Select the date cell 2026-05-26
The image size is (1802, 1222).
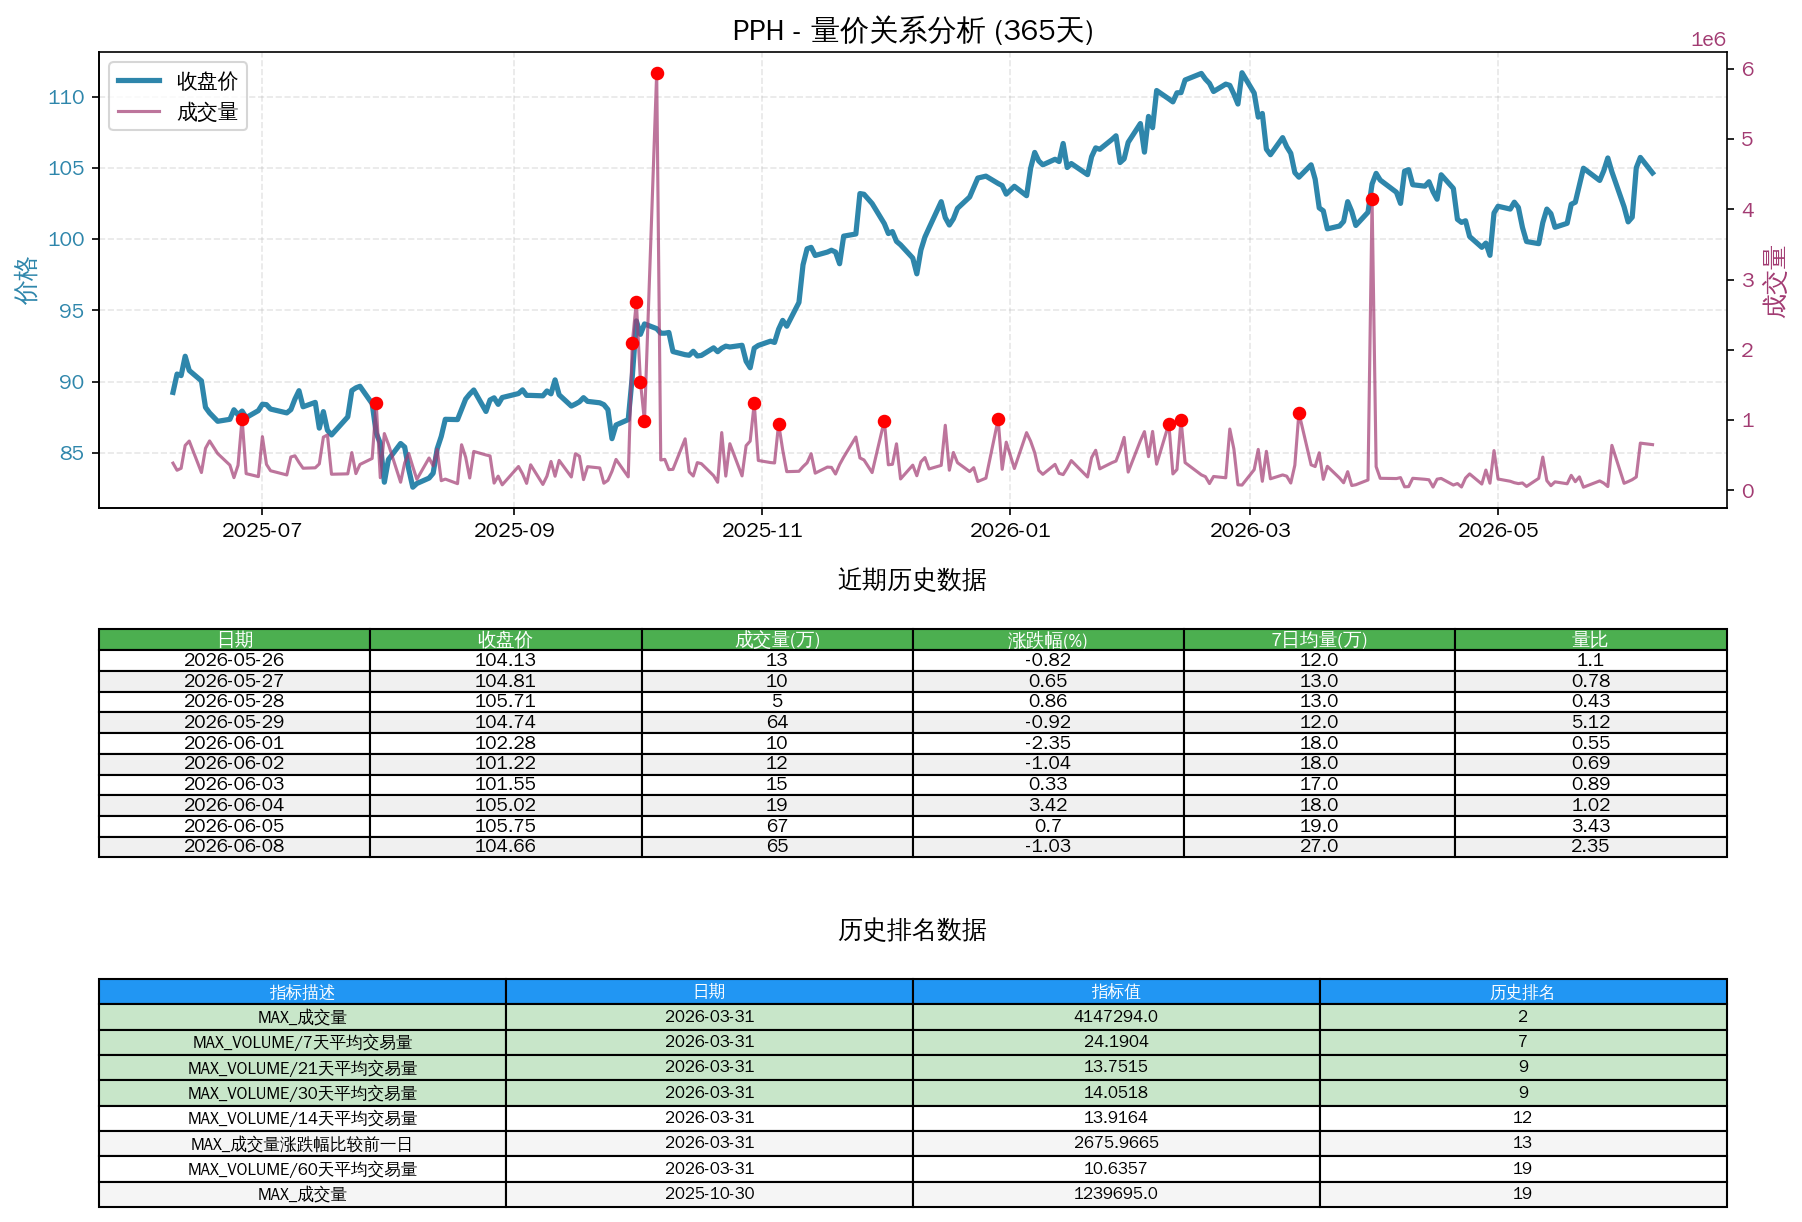point(234,660)
